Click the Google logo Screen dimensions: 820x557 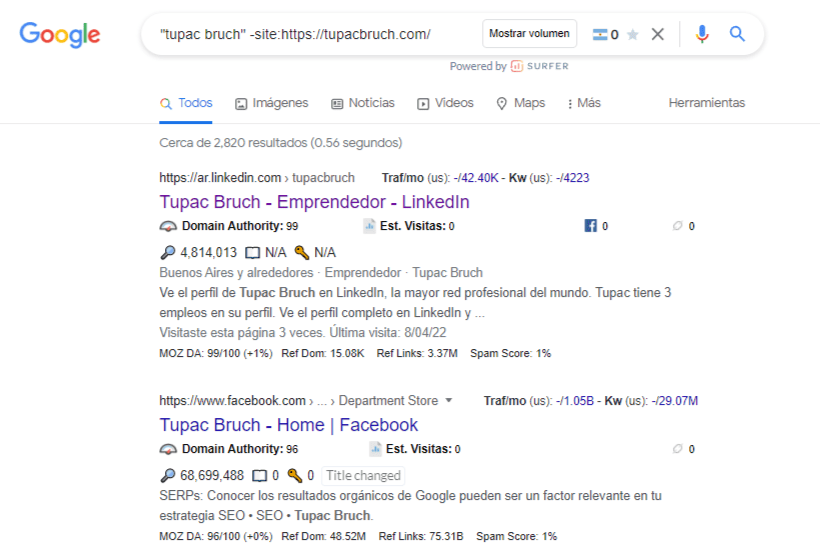60,35
